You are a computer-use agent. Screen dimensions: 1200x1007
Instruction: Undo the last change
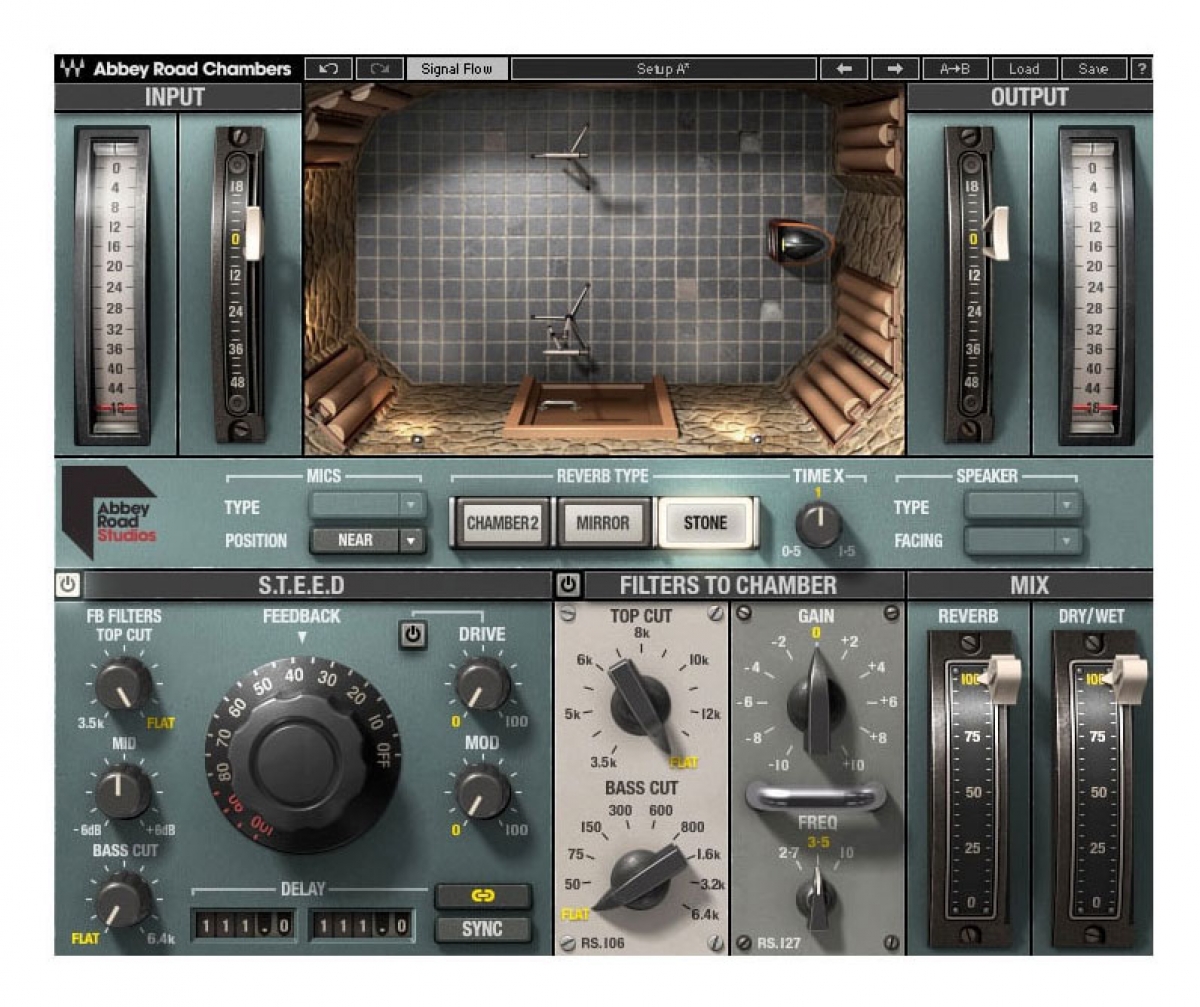(x=328, y=69)
